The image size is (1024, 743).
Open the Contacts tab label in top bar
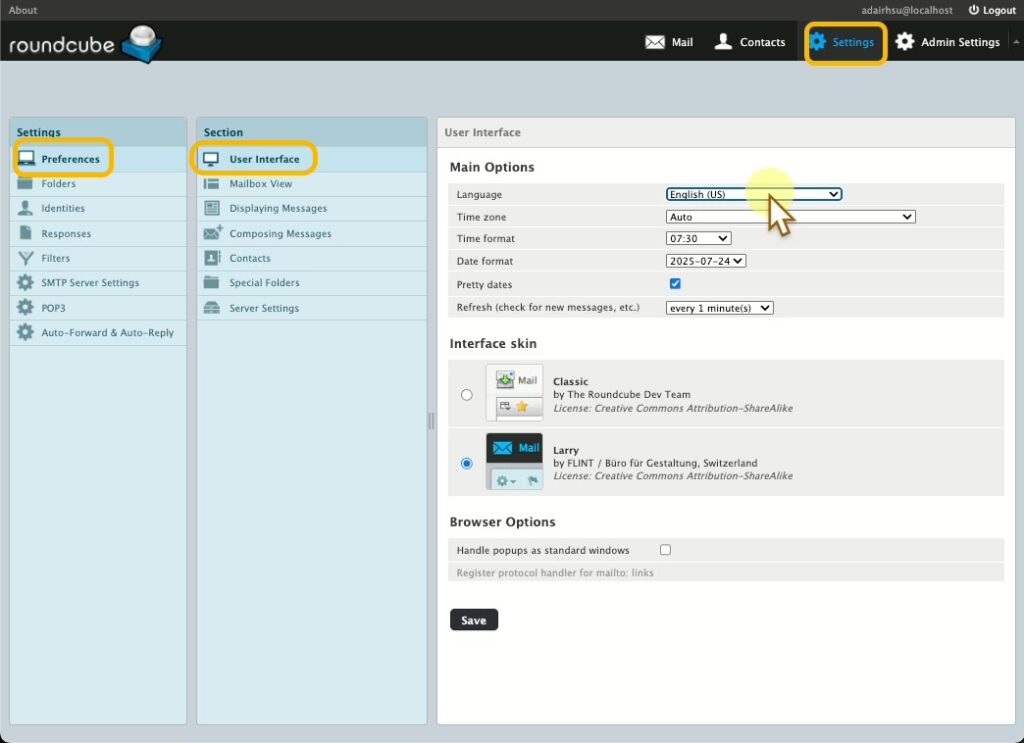tap(762, 42)
